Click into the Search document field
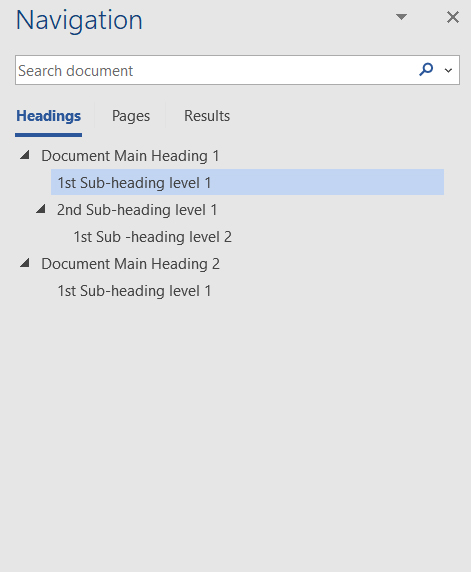471x572 pixels. (215, 70)
